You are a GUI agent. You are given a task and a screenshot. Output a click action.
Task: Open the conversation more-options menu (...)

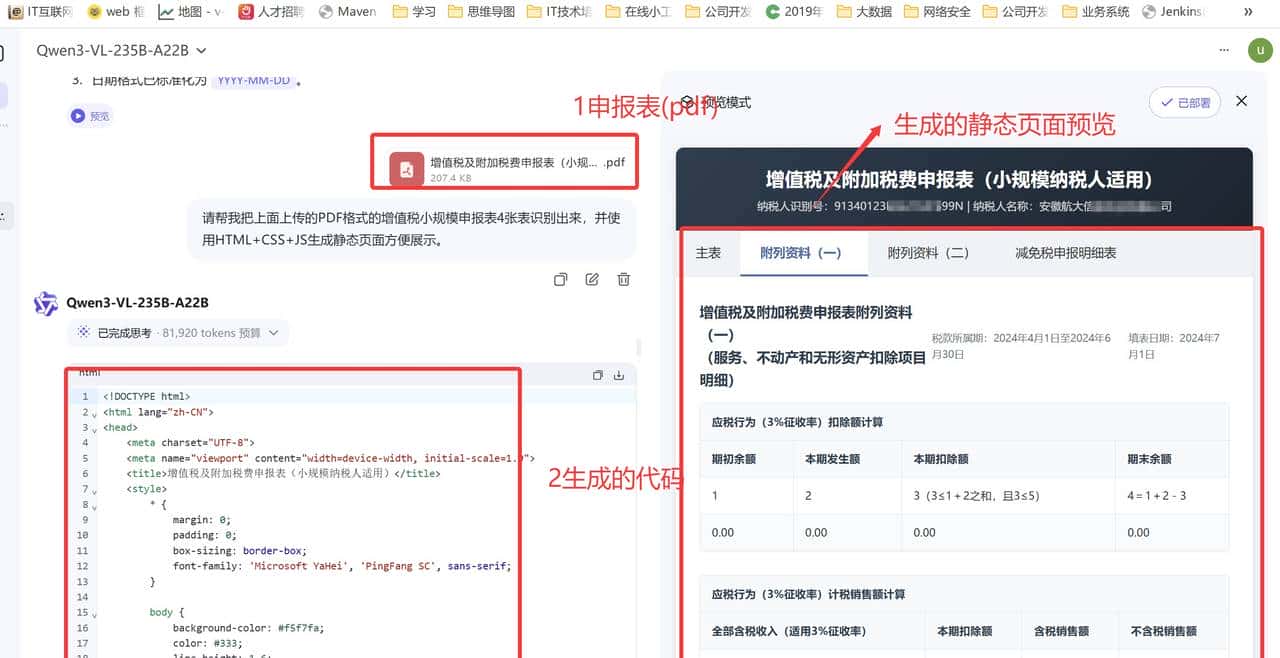point(1224,49)
